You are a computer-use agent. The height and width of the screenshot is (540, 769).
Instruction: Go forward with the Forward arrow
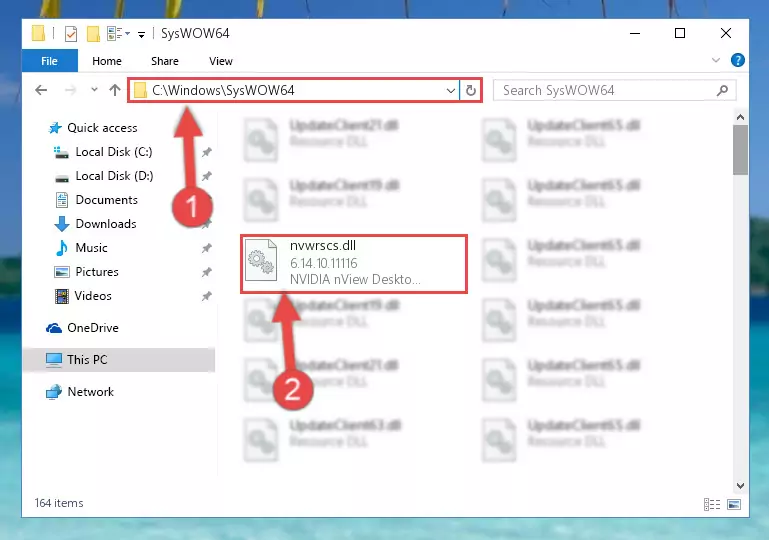(70, 90)
